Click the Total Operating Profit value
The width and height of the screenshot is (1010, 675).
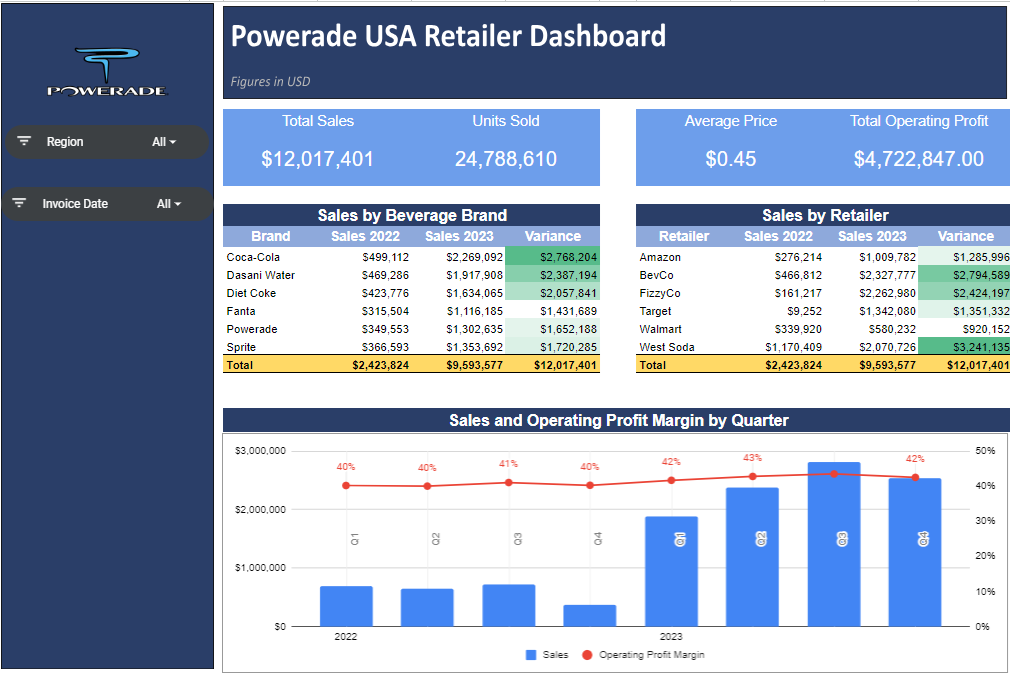pyautogui.click(x=918, y=159)
